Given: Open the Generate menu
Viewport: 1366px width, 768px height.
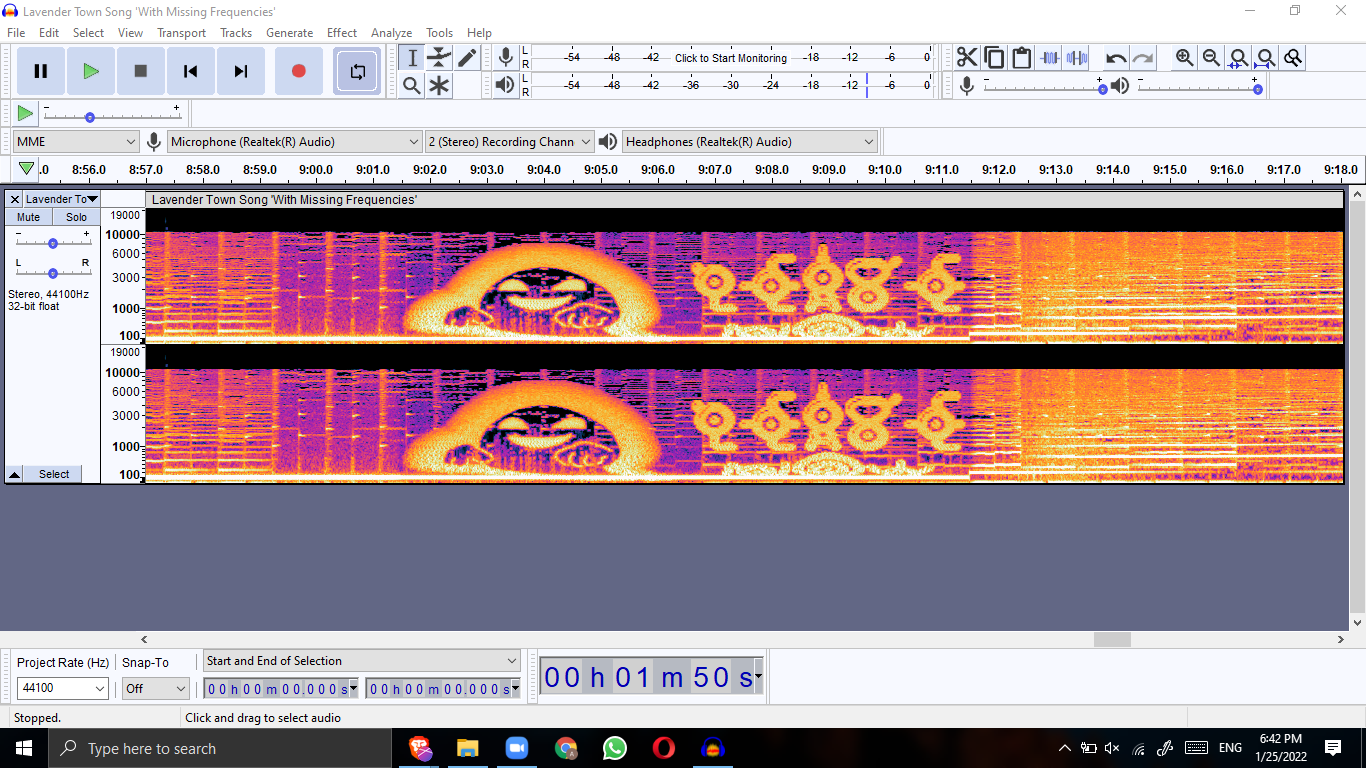Looking at the screenshot, I should (289, 33).
